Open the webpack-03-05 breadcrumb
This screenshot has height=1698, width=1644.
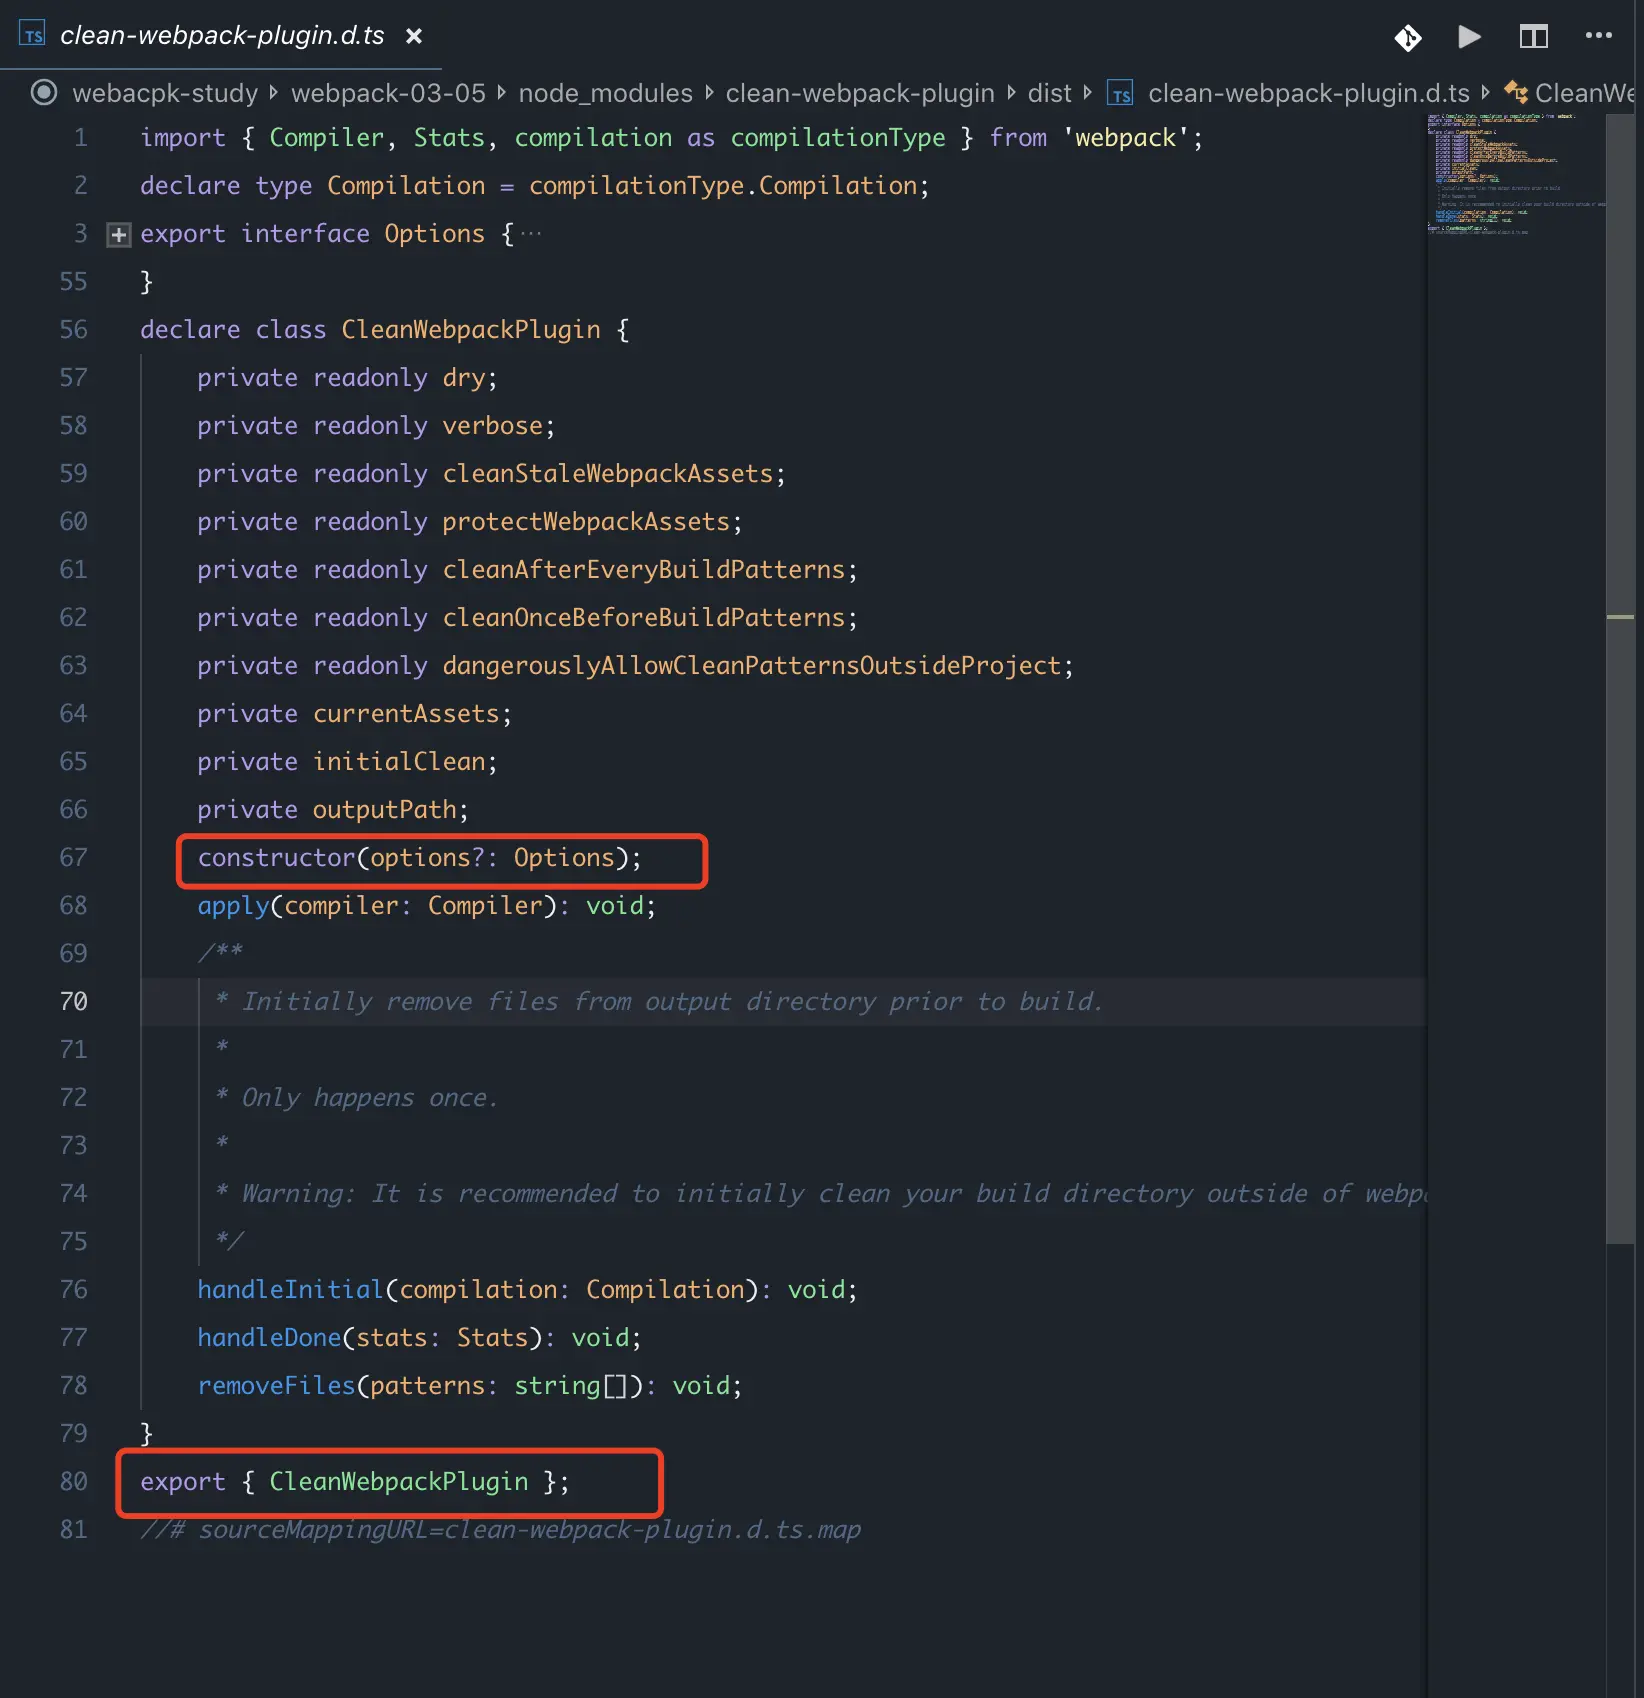pos(388,93)
